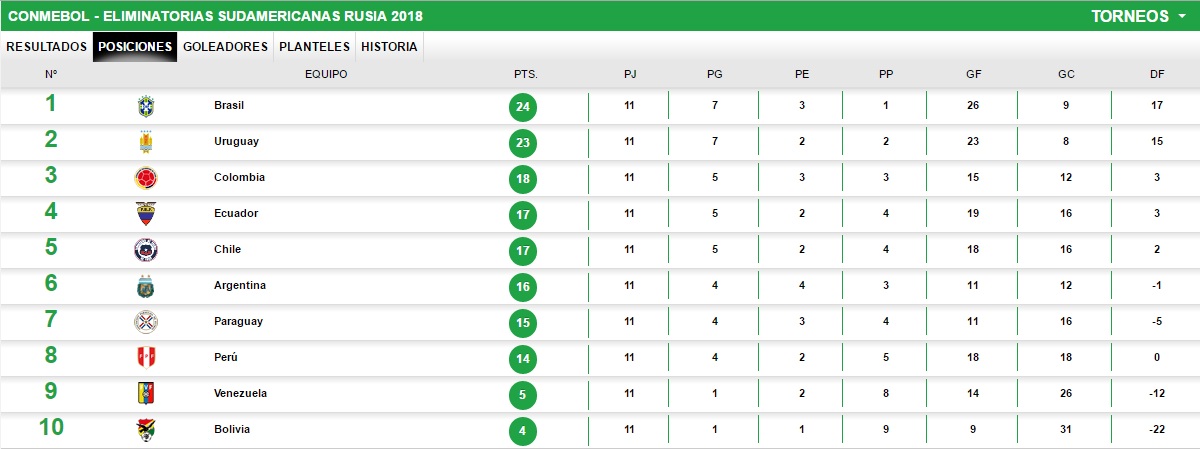Open the HISTORIA tab
1200x449 pixels.
pos(389,47)
